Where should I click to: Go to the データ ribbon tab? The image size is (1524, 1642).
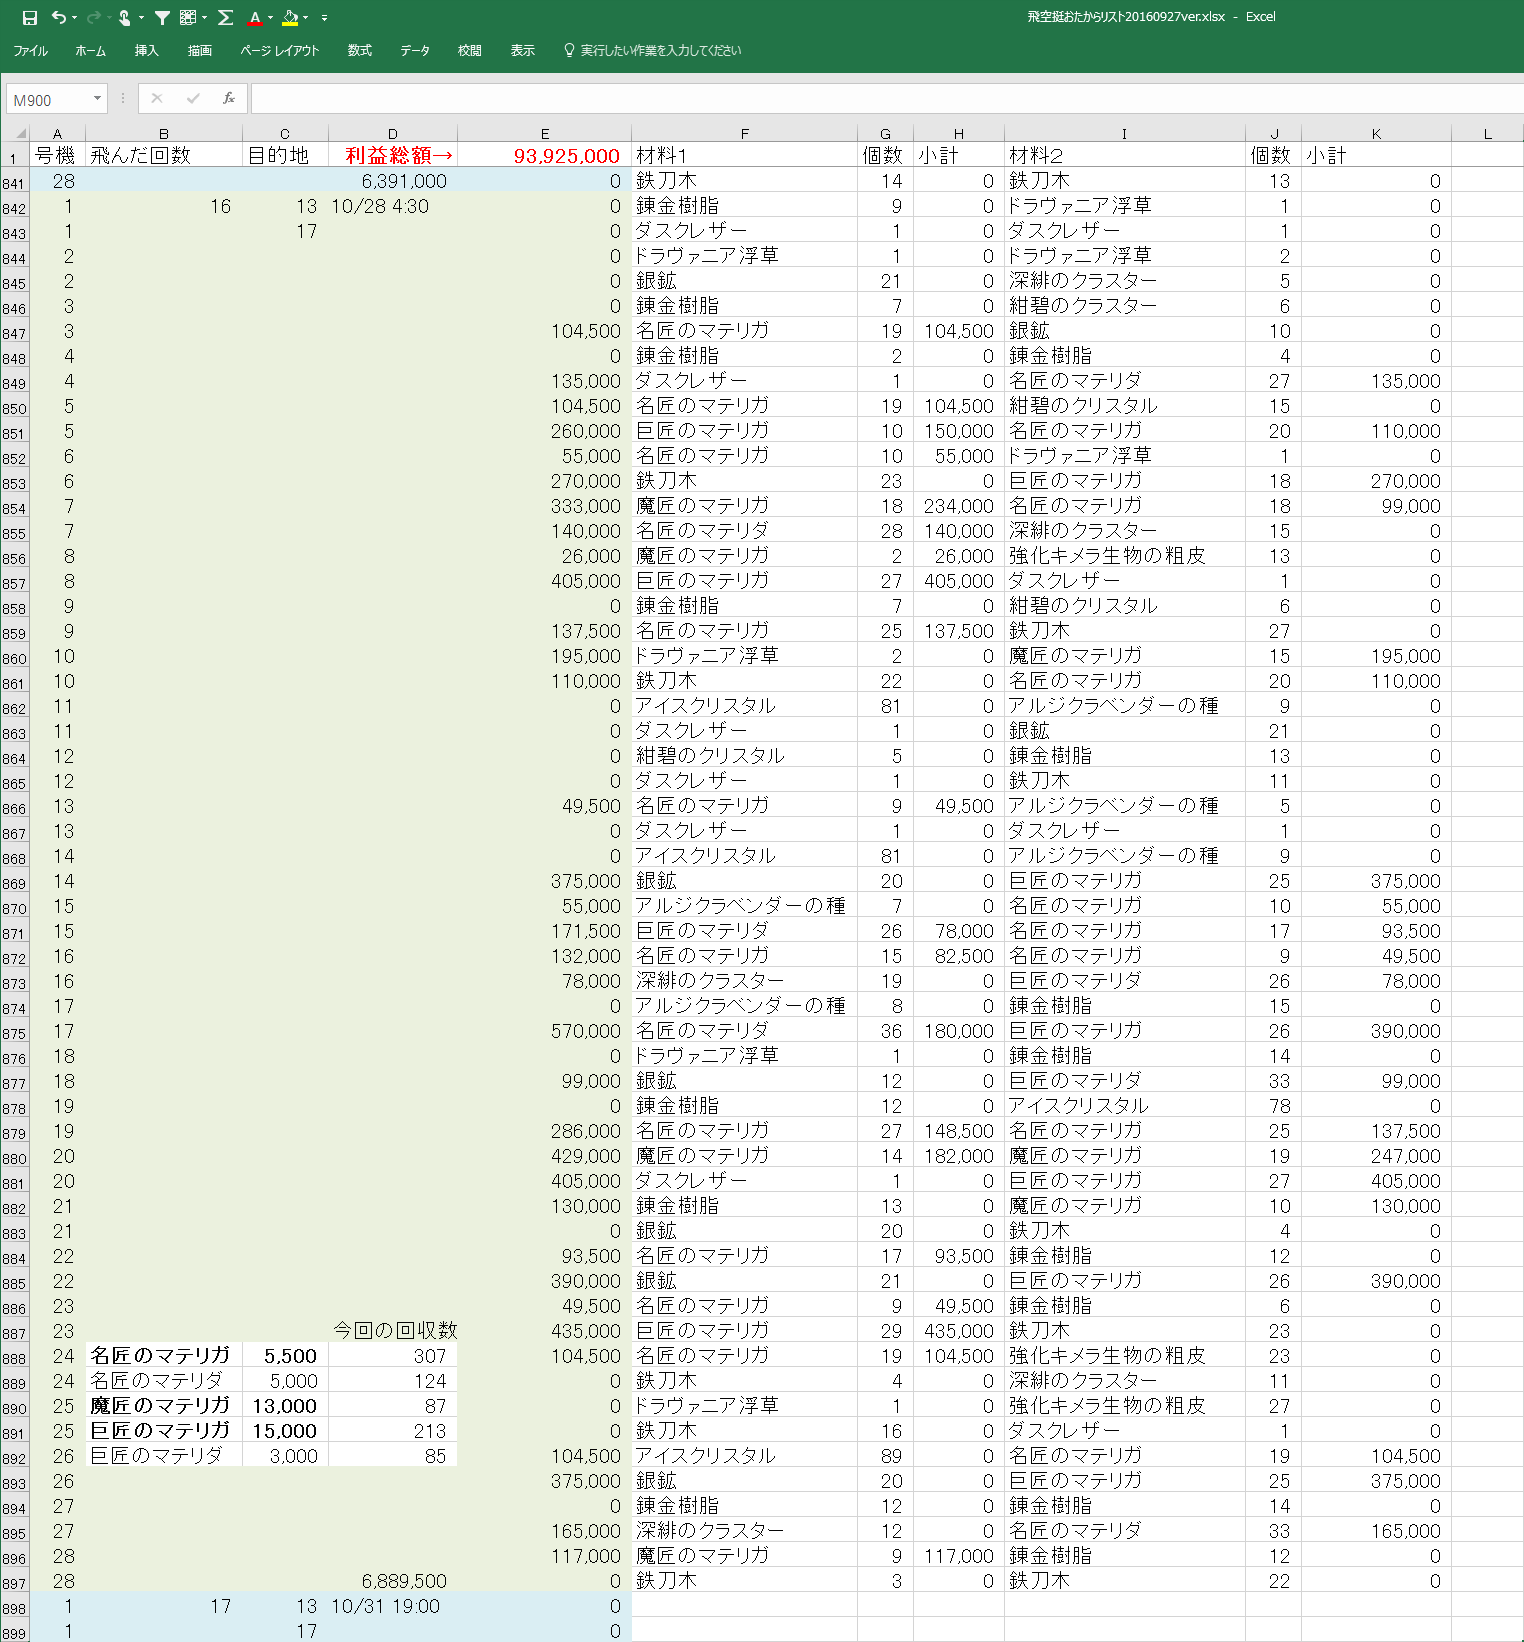[414, 50]
